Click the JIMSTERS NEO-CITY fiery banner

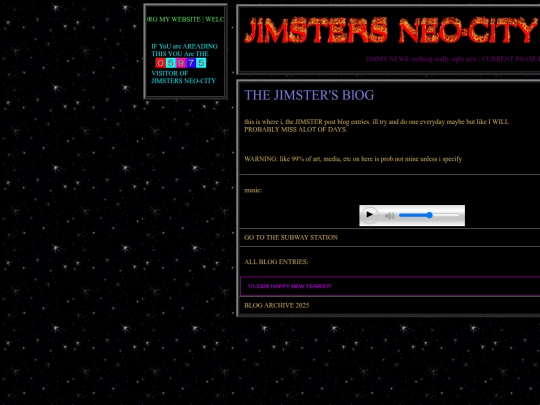click(x=392, y=30)
